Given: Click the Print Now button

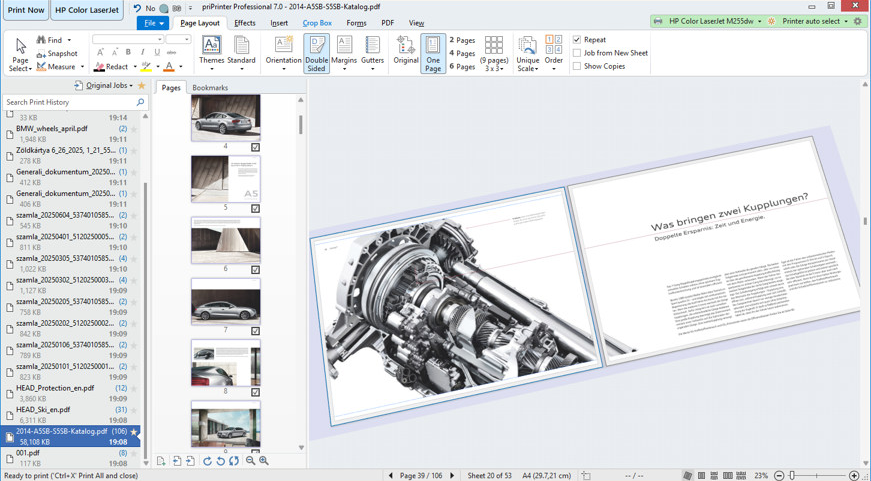Looking at the screenshot, I should [25, 10].
